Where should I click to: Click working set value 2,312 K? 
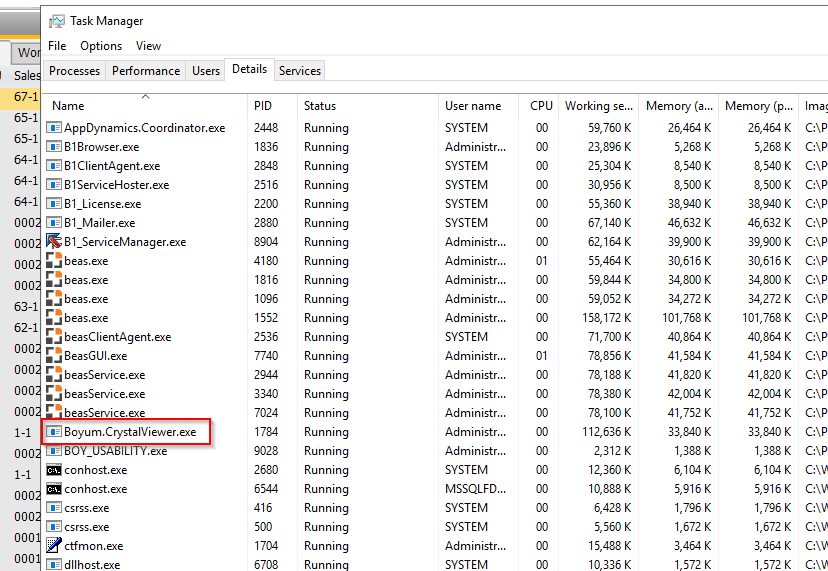click(x=612, y=451)
